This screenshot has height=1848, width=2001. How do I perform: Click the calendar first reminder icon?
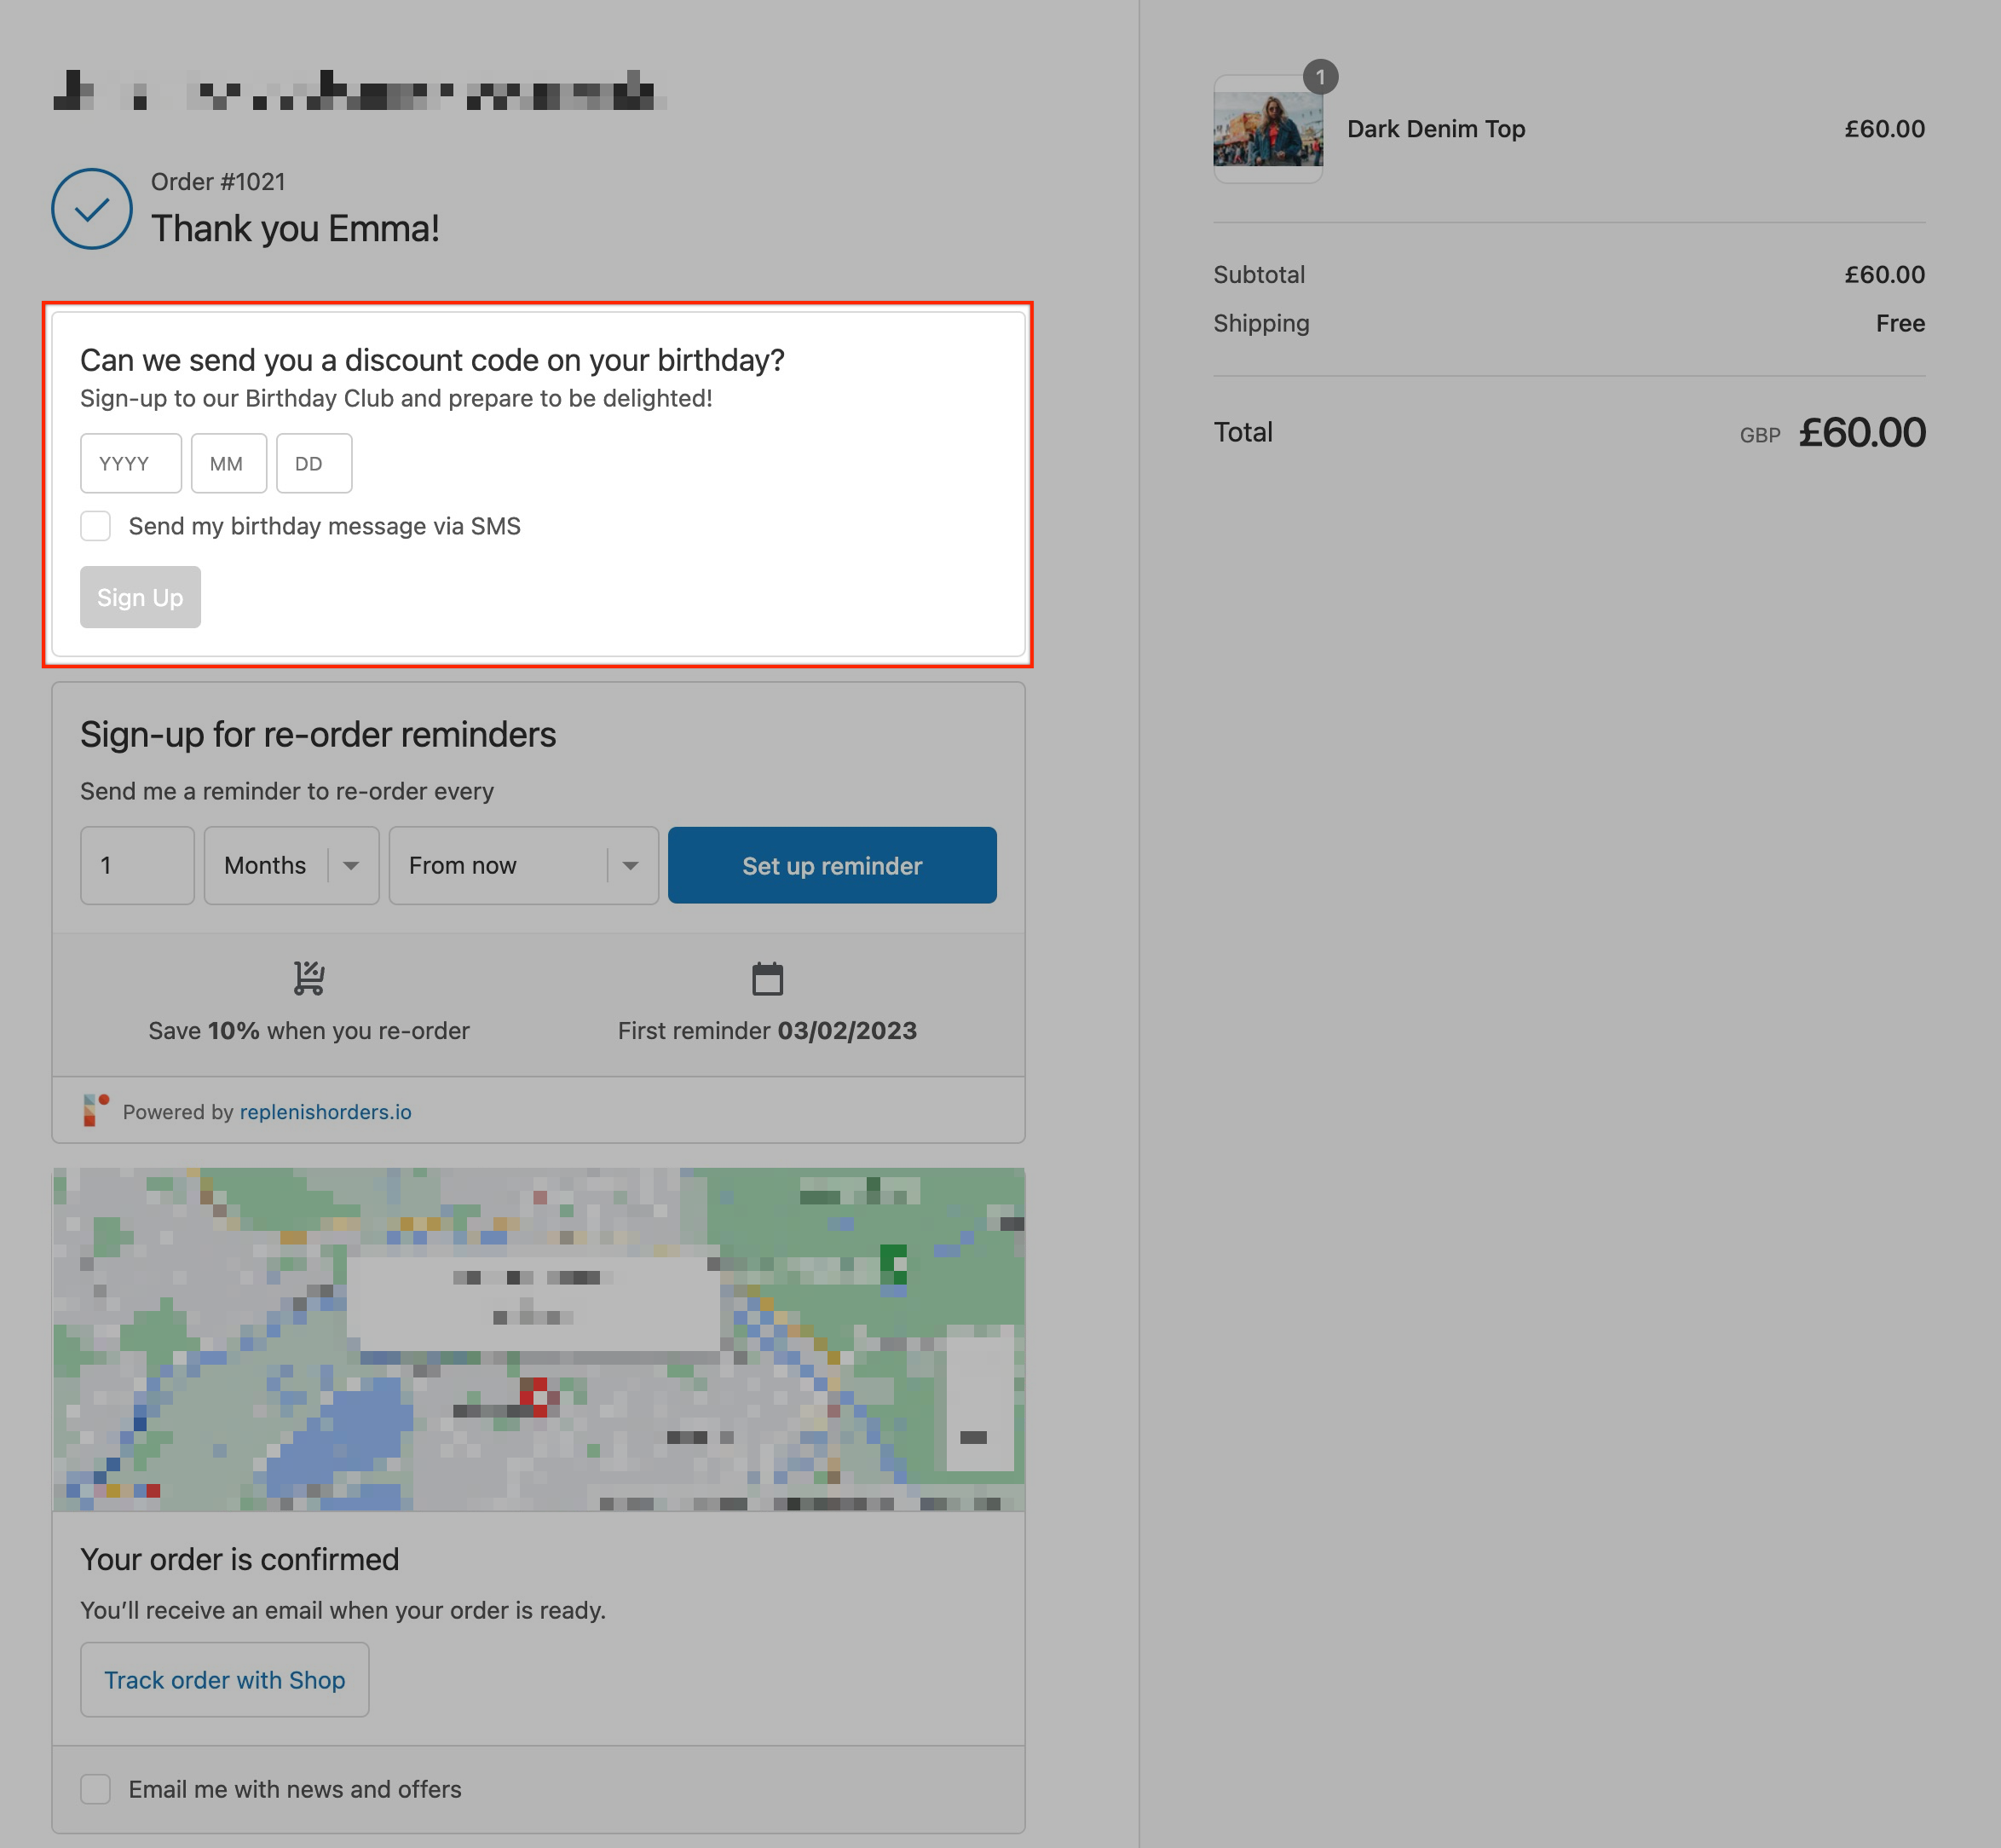(767, 978)
